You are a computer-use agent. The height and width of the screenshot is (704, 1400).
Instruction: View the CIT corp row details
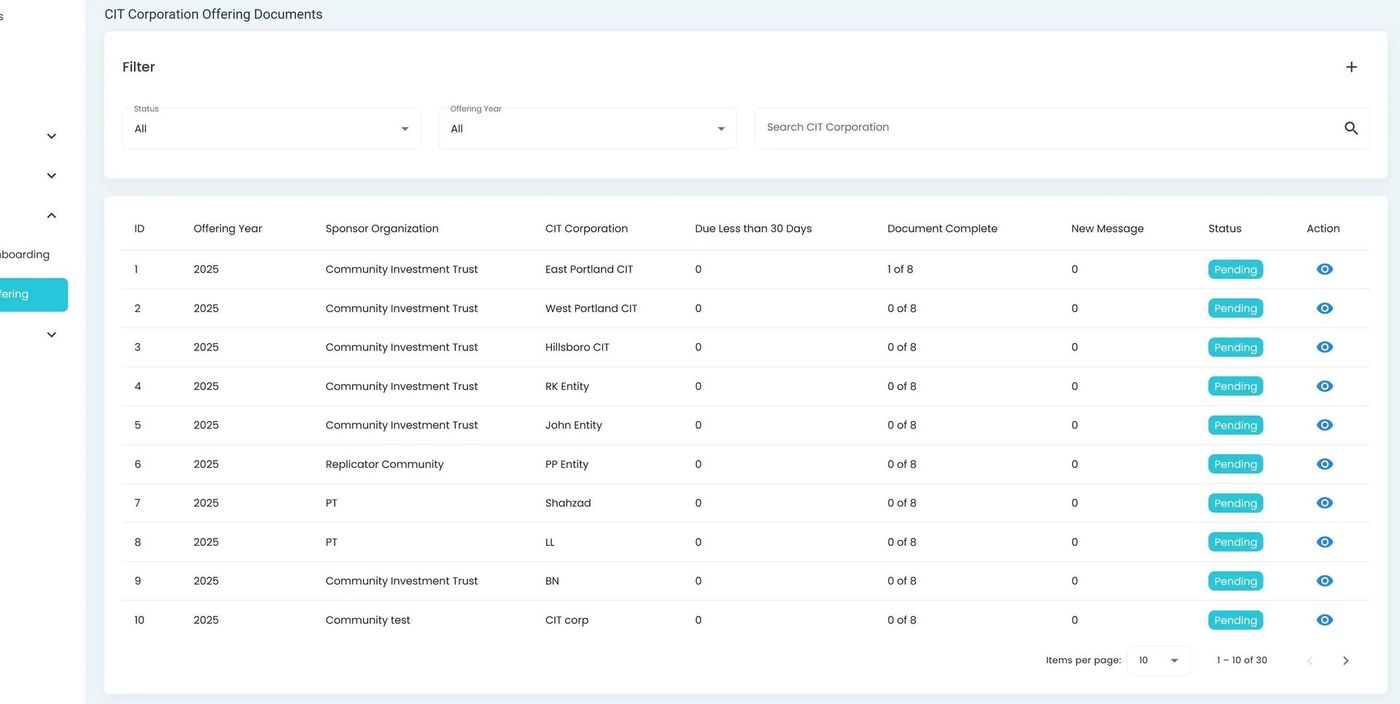pos(1324,620)
